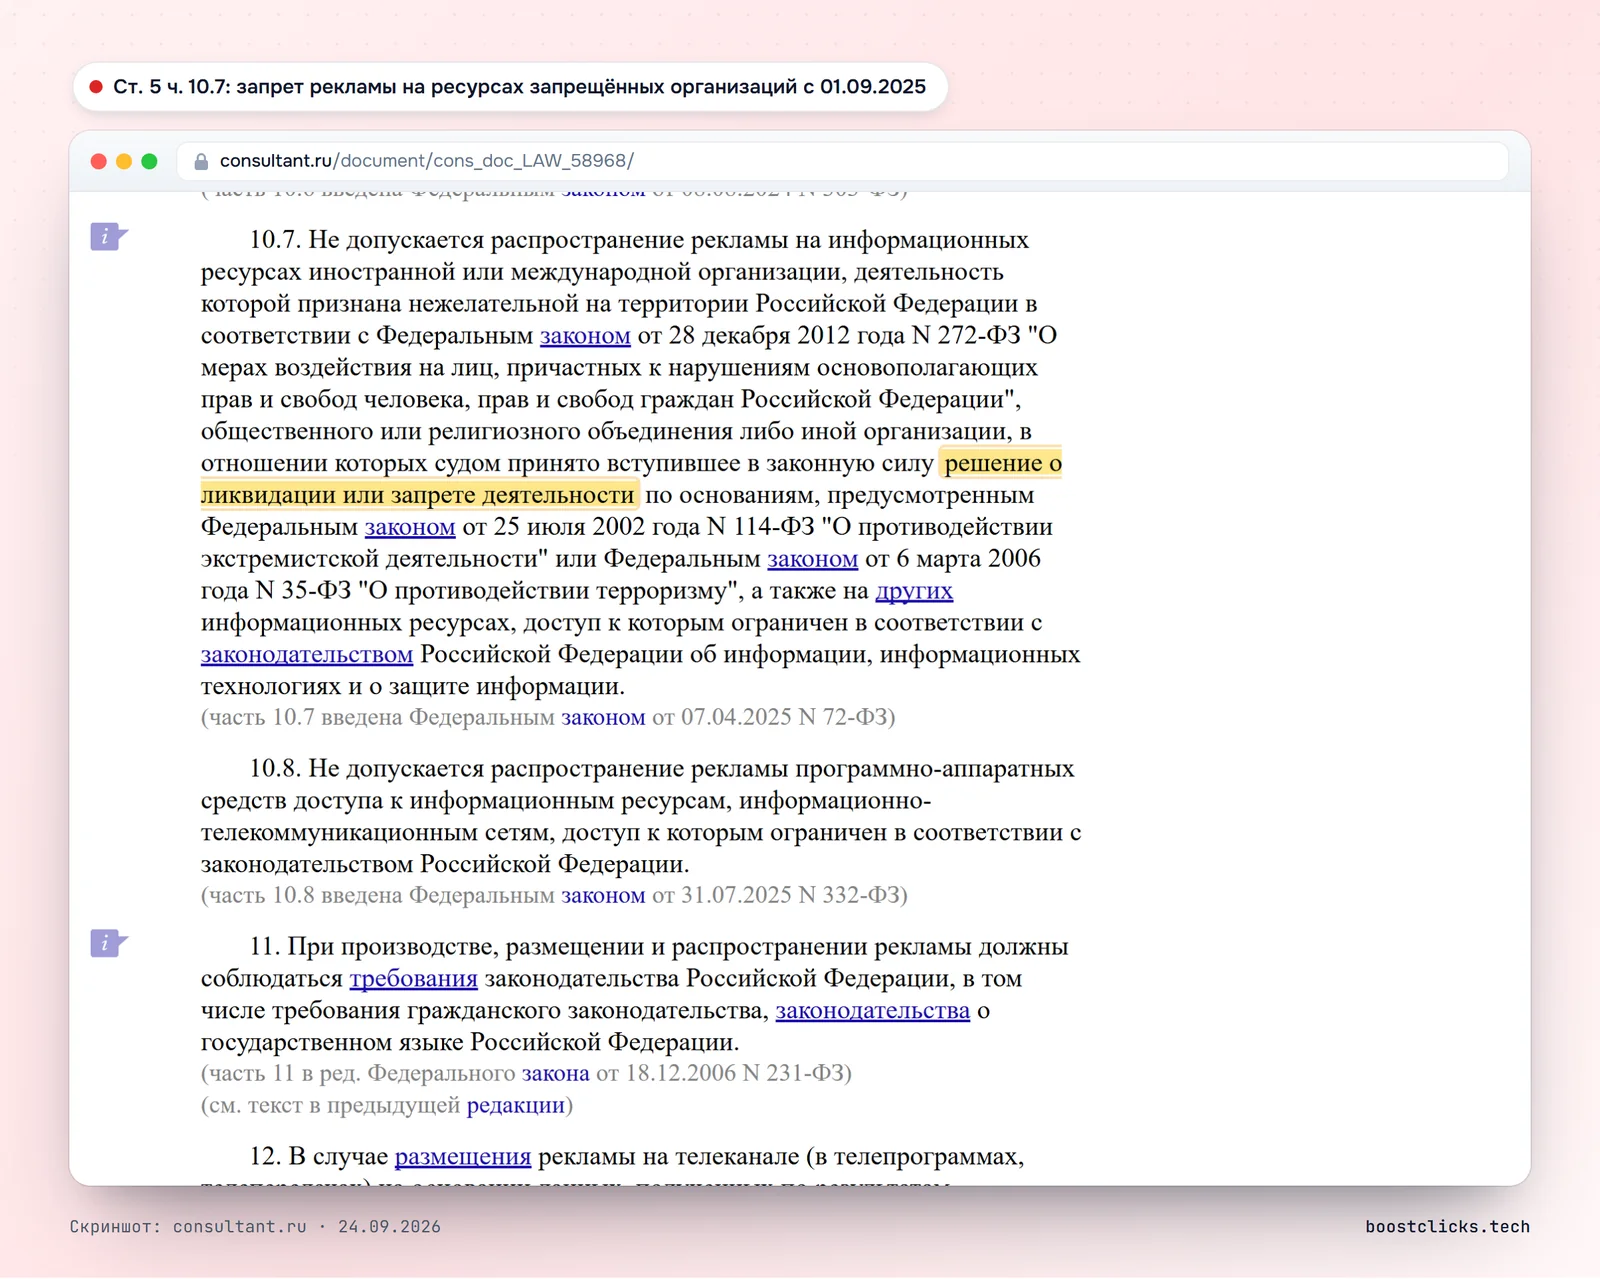This screenshot has height=1279, width=1600.
Task: Open the 'законодательством' link
Action: (307, 655)
